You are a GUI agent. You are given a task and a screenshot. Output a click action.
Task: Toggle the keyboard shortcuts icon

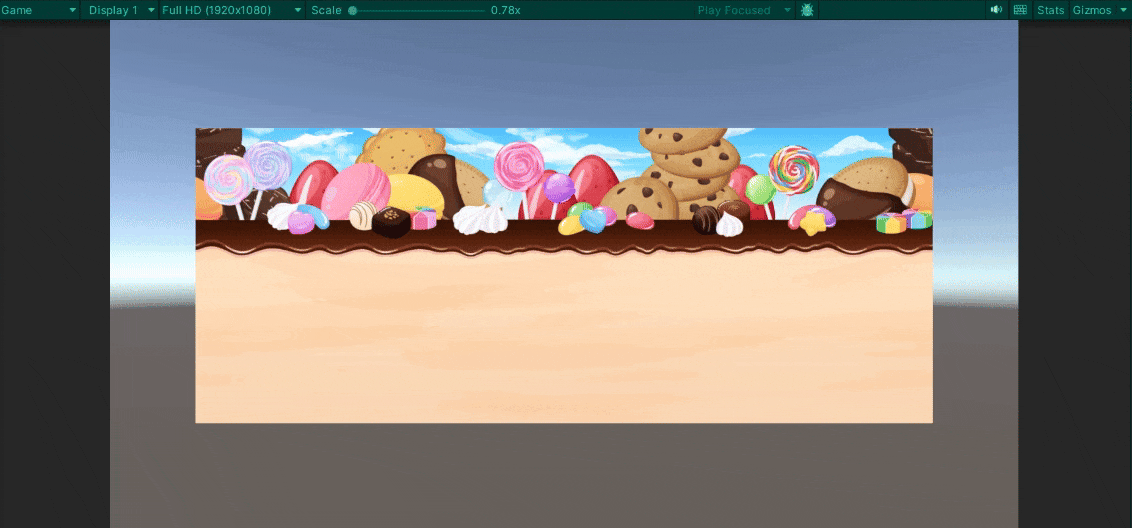[1020, 10]
